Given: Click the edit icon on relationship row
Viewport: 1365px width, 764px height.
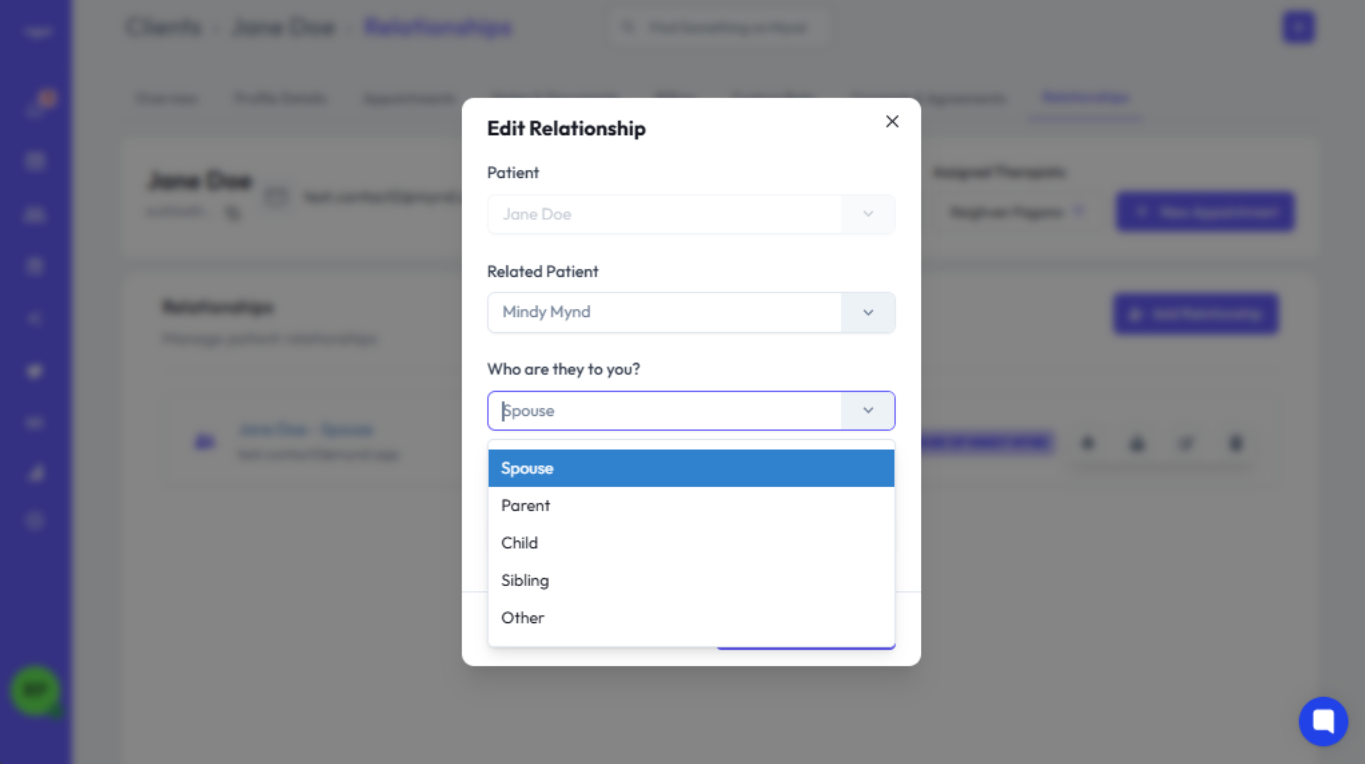Looking at the screenshot, I should 1186,443.
